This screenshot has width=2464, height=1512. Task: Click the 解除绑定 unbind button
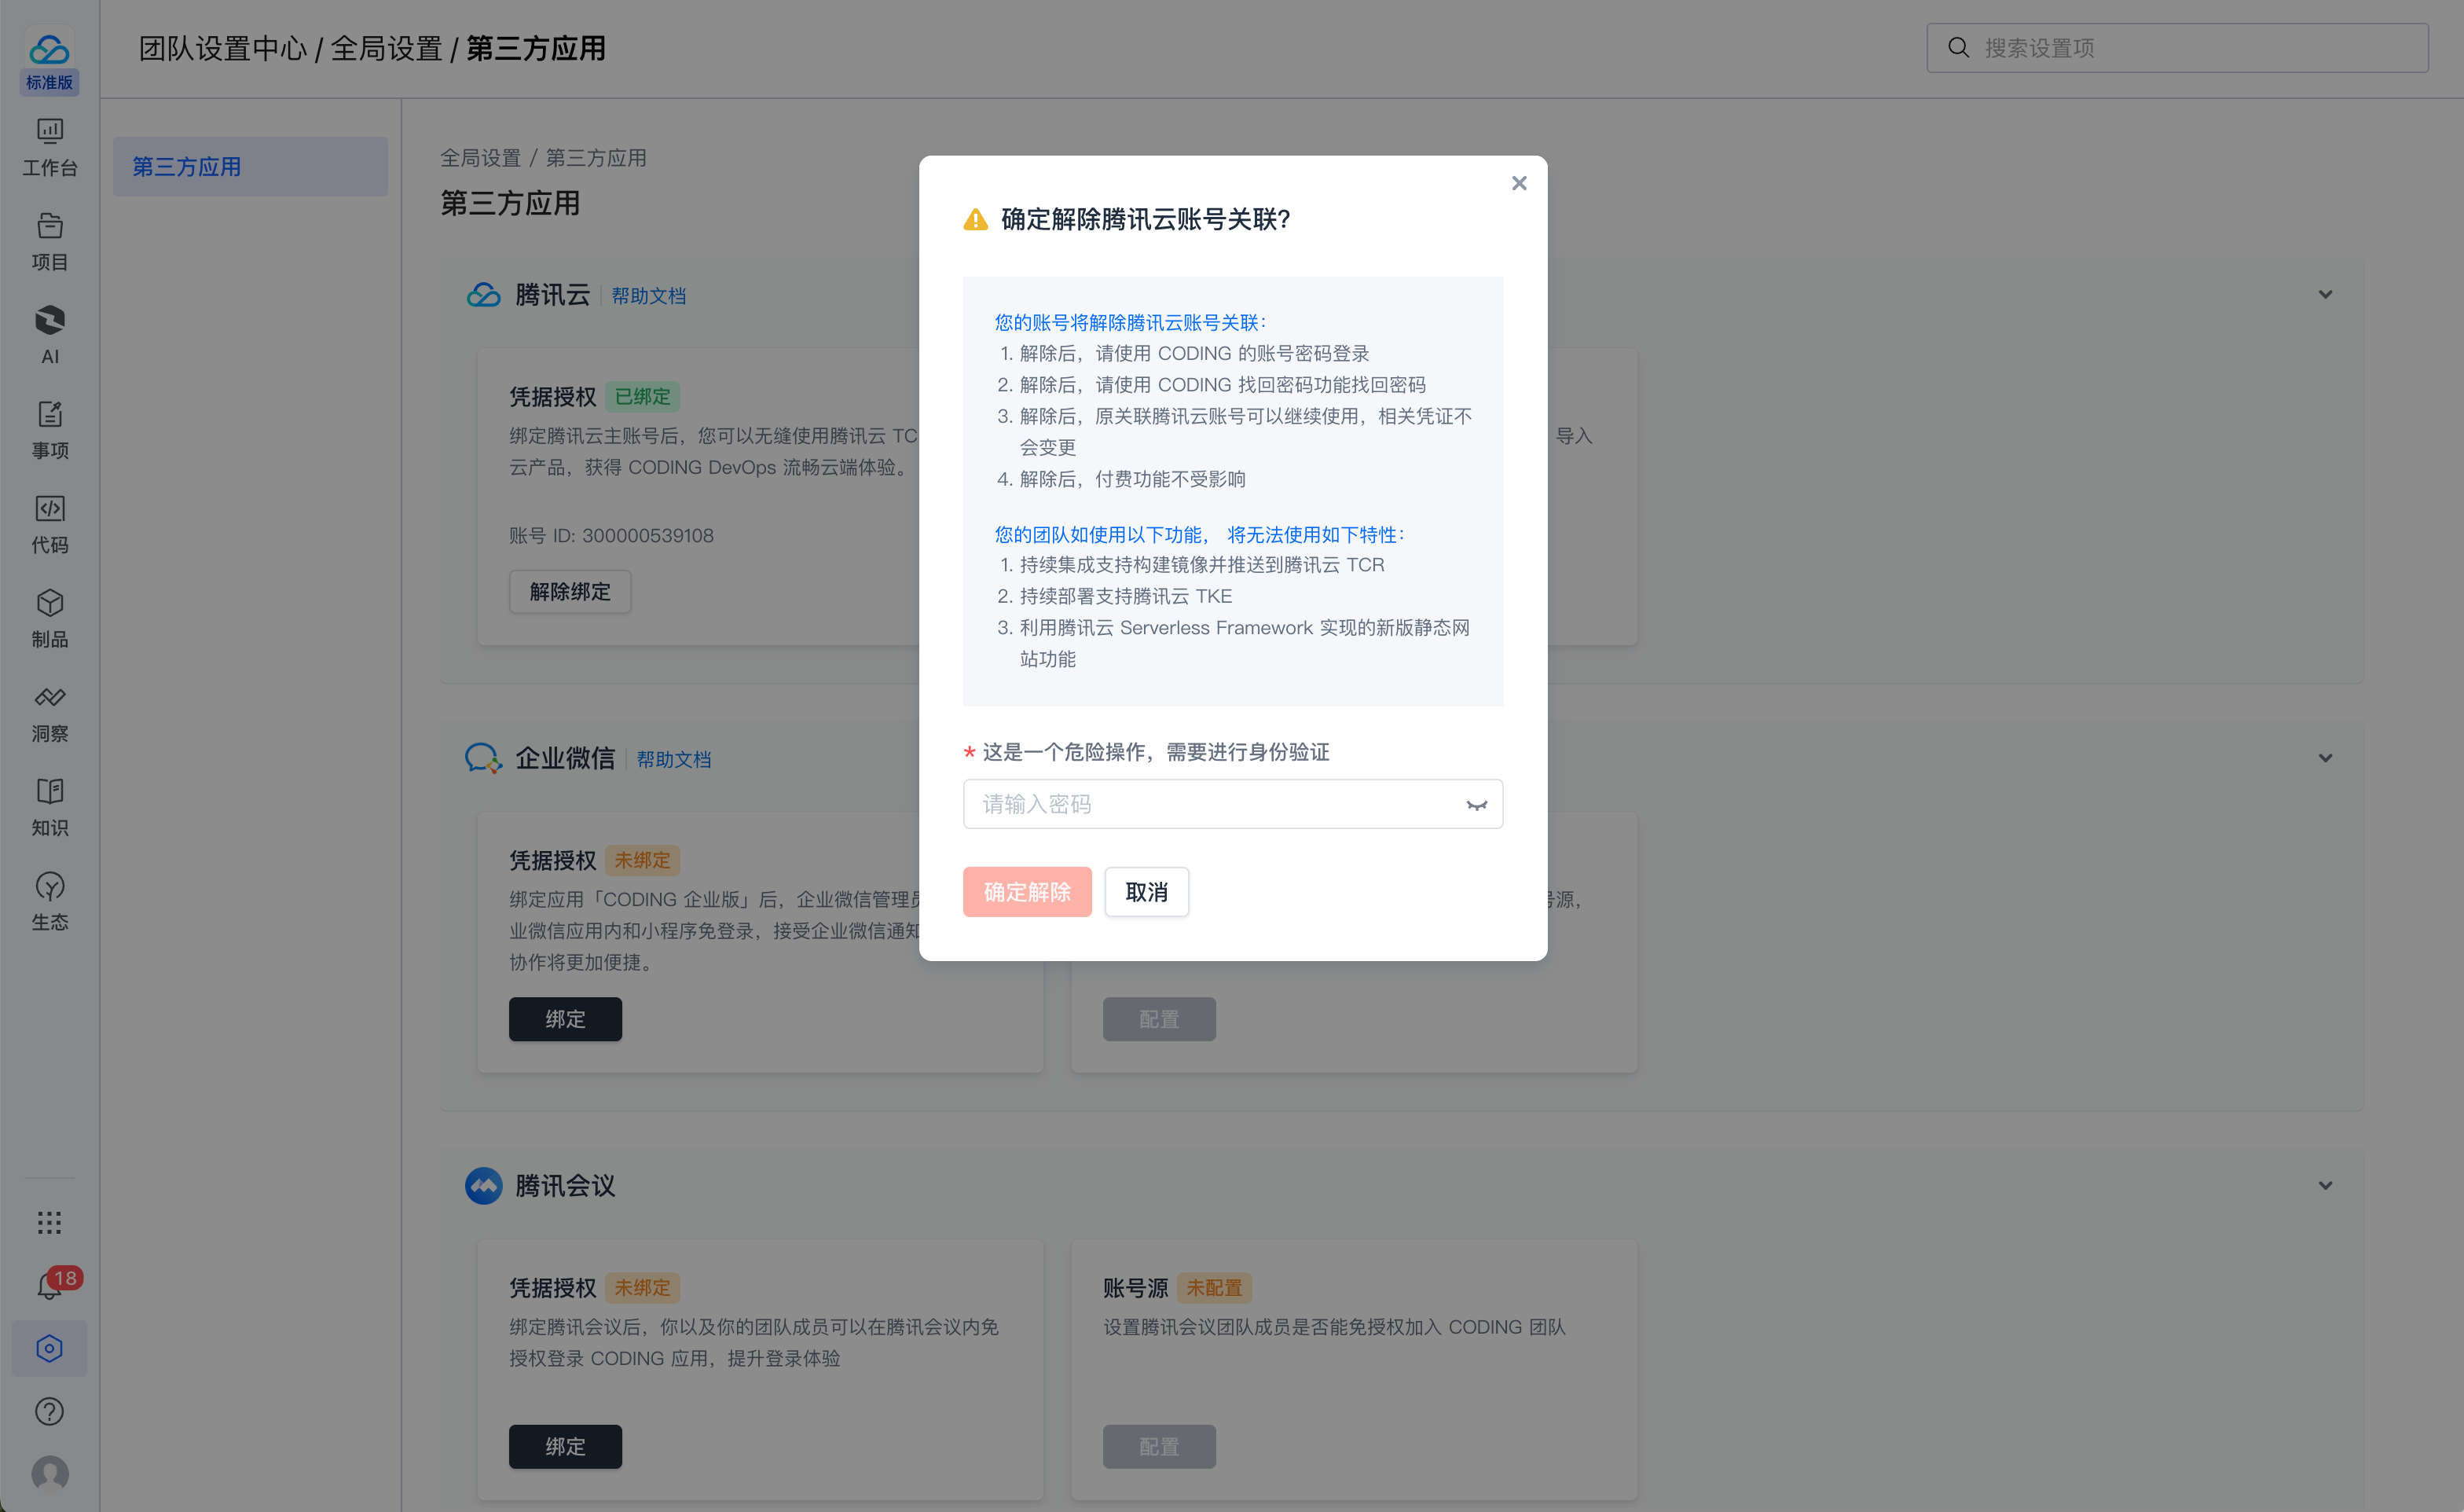point(570,591)
